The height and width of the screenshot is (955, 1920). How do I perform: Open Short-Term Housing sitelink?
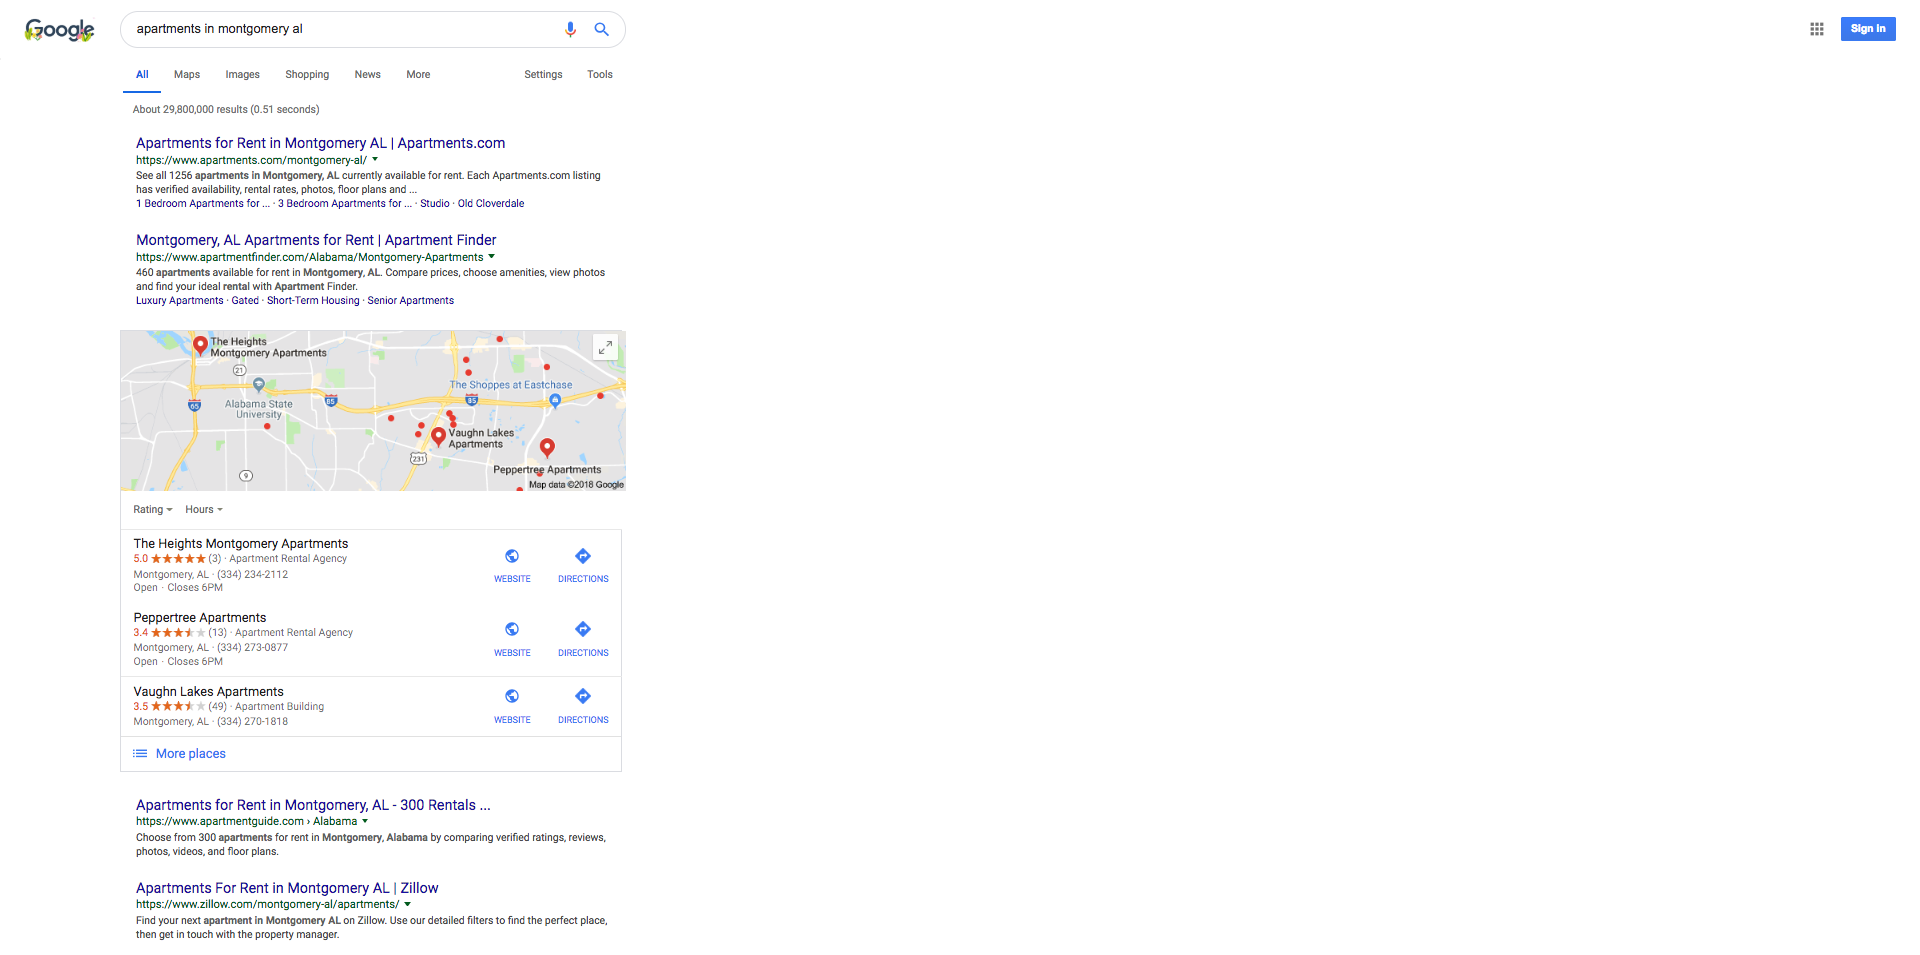coord(313,300)
